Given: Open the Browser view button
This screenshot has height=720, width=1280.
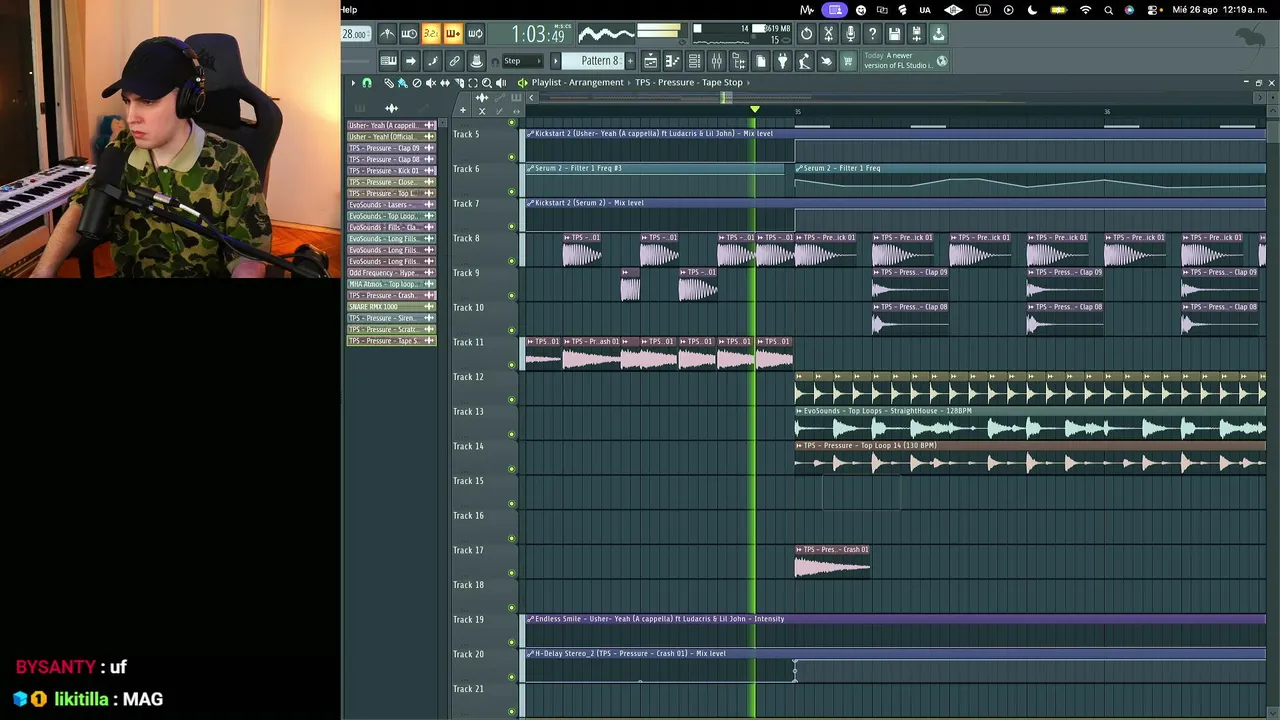Looking at the screenshot, I should point(738,62).
